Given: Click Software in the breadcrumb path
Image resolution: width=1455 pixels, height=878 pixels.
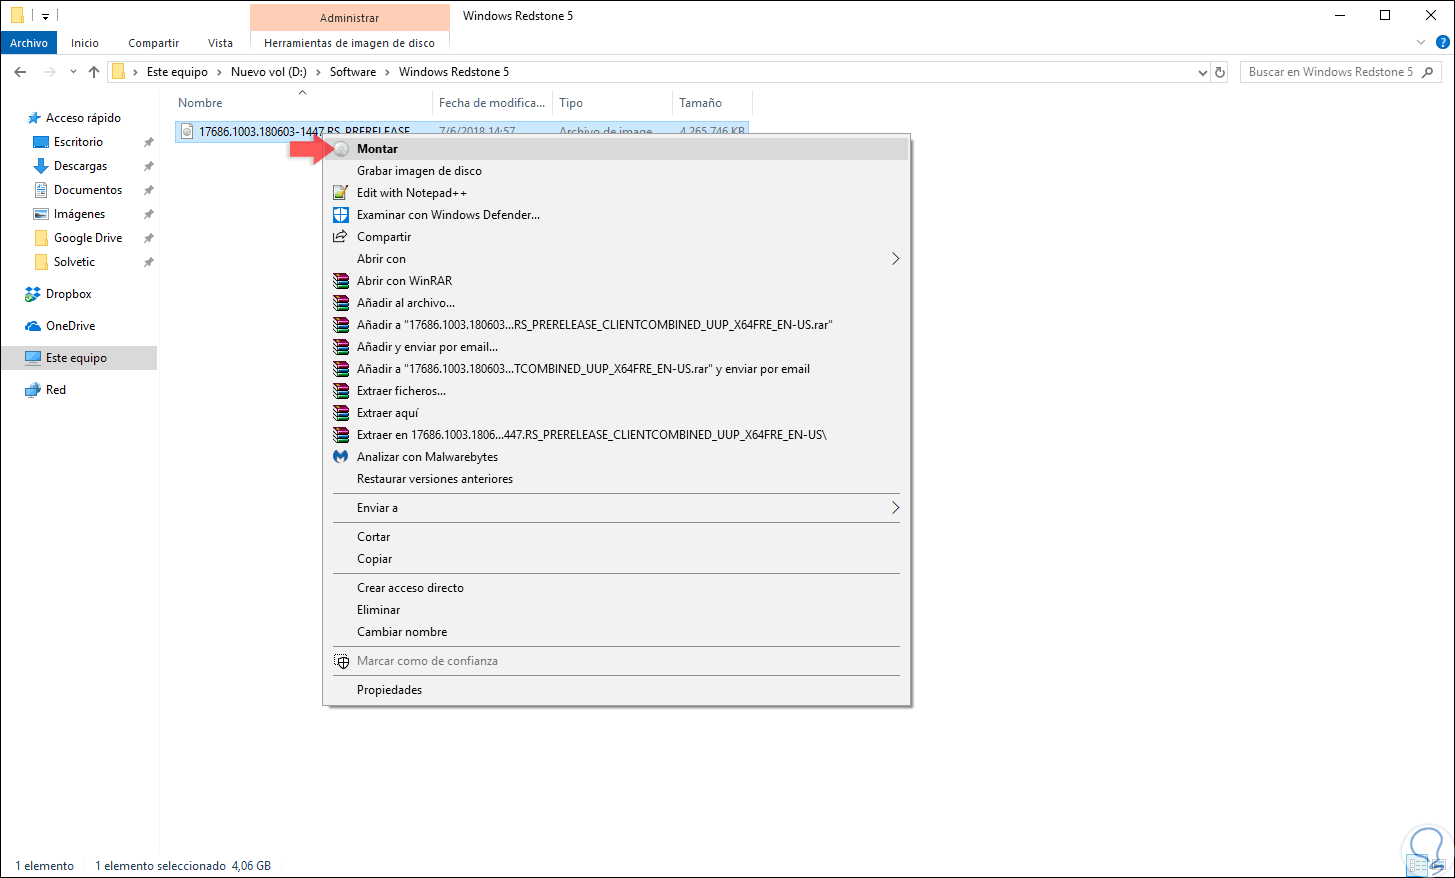Looking at the screenshot, I should (x=353, y=72).
